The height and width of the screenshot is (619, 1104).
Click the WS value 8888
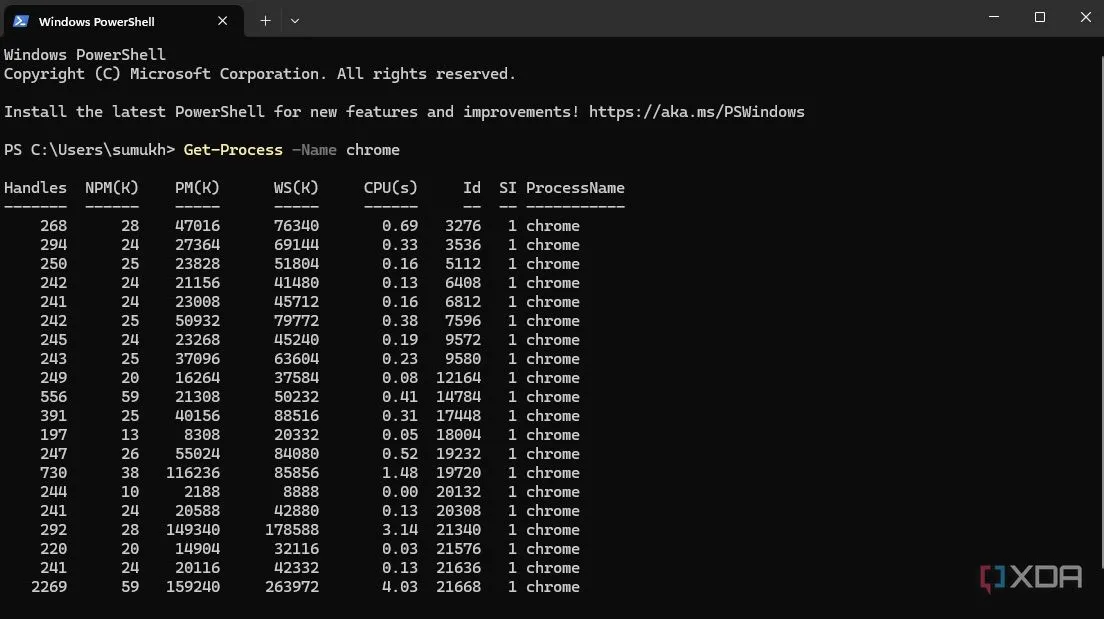click(301, 492)
